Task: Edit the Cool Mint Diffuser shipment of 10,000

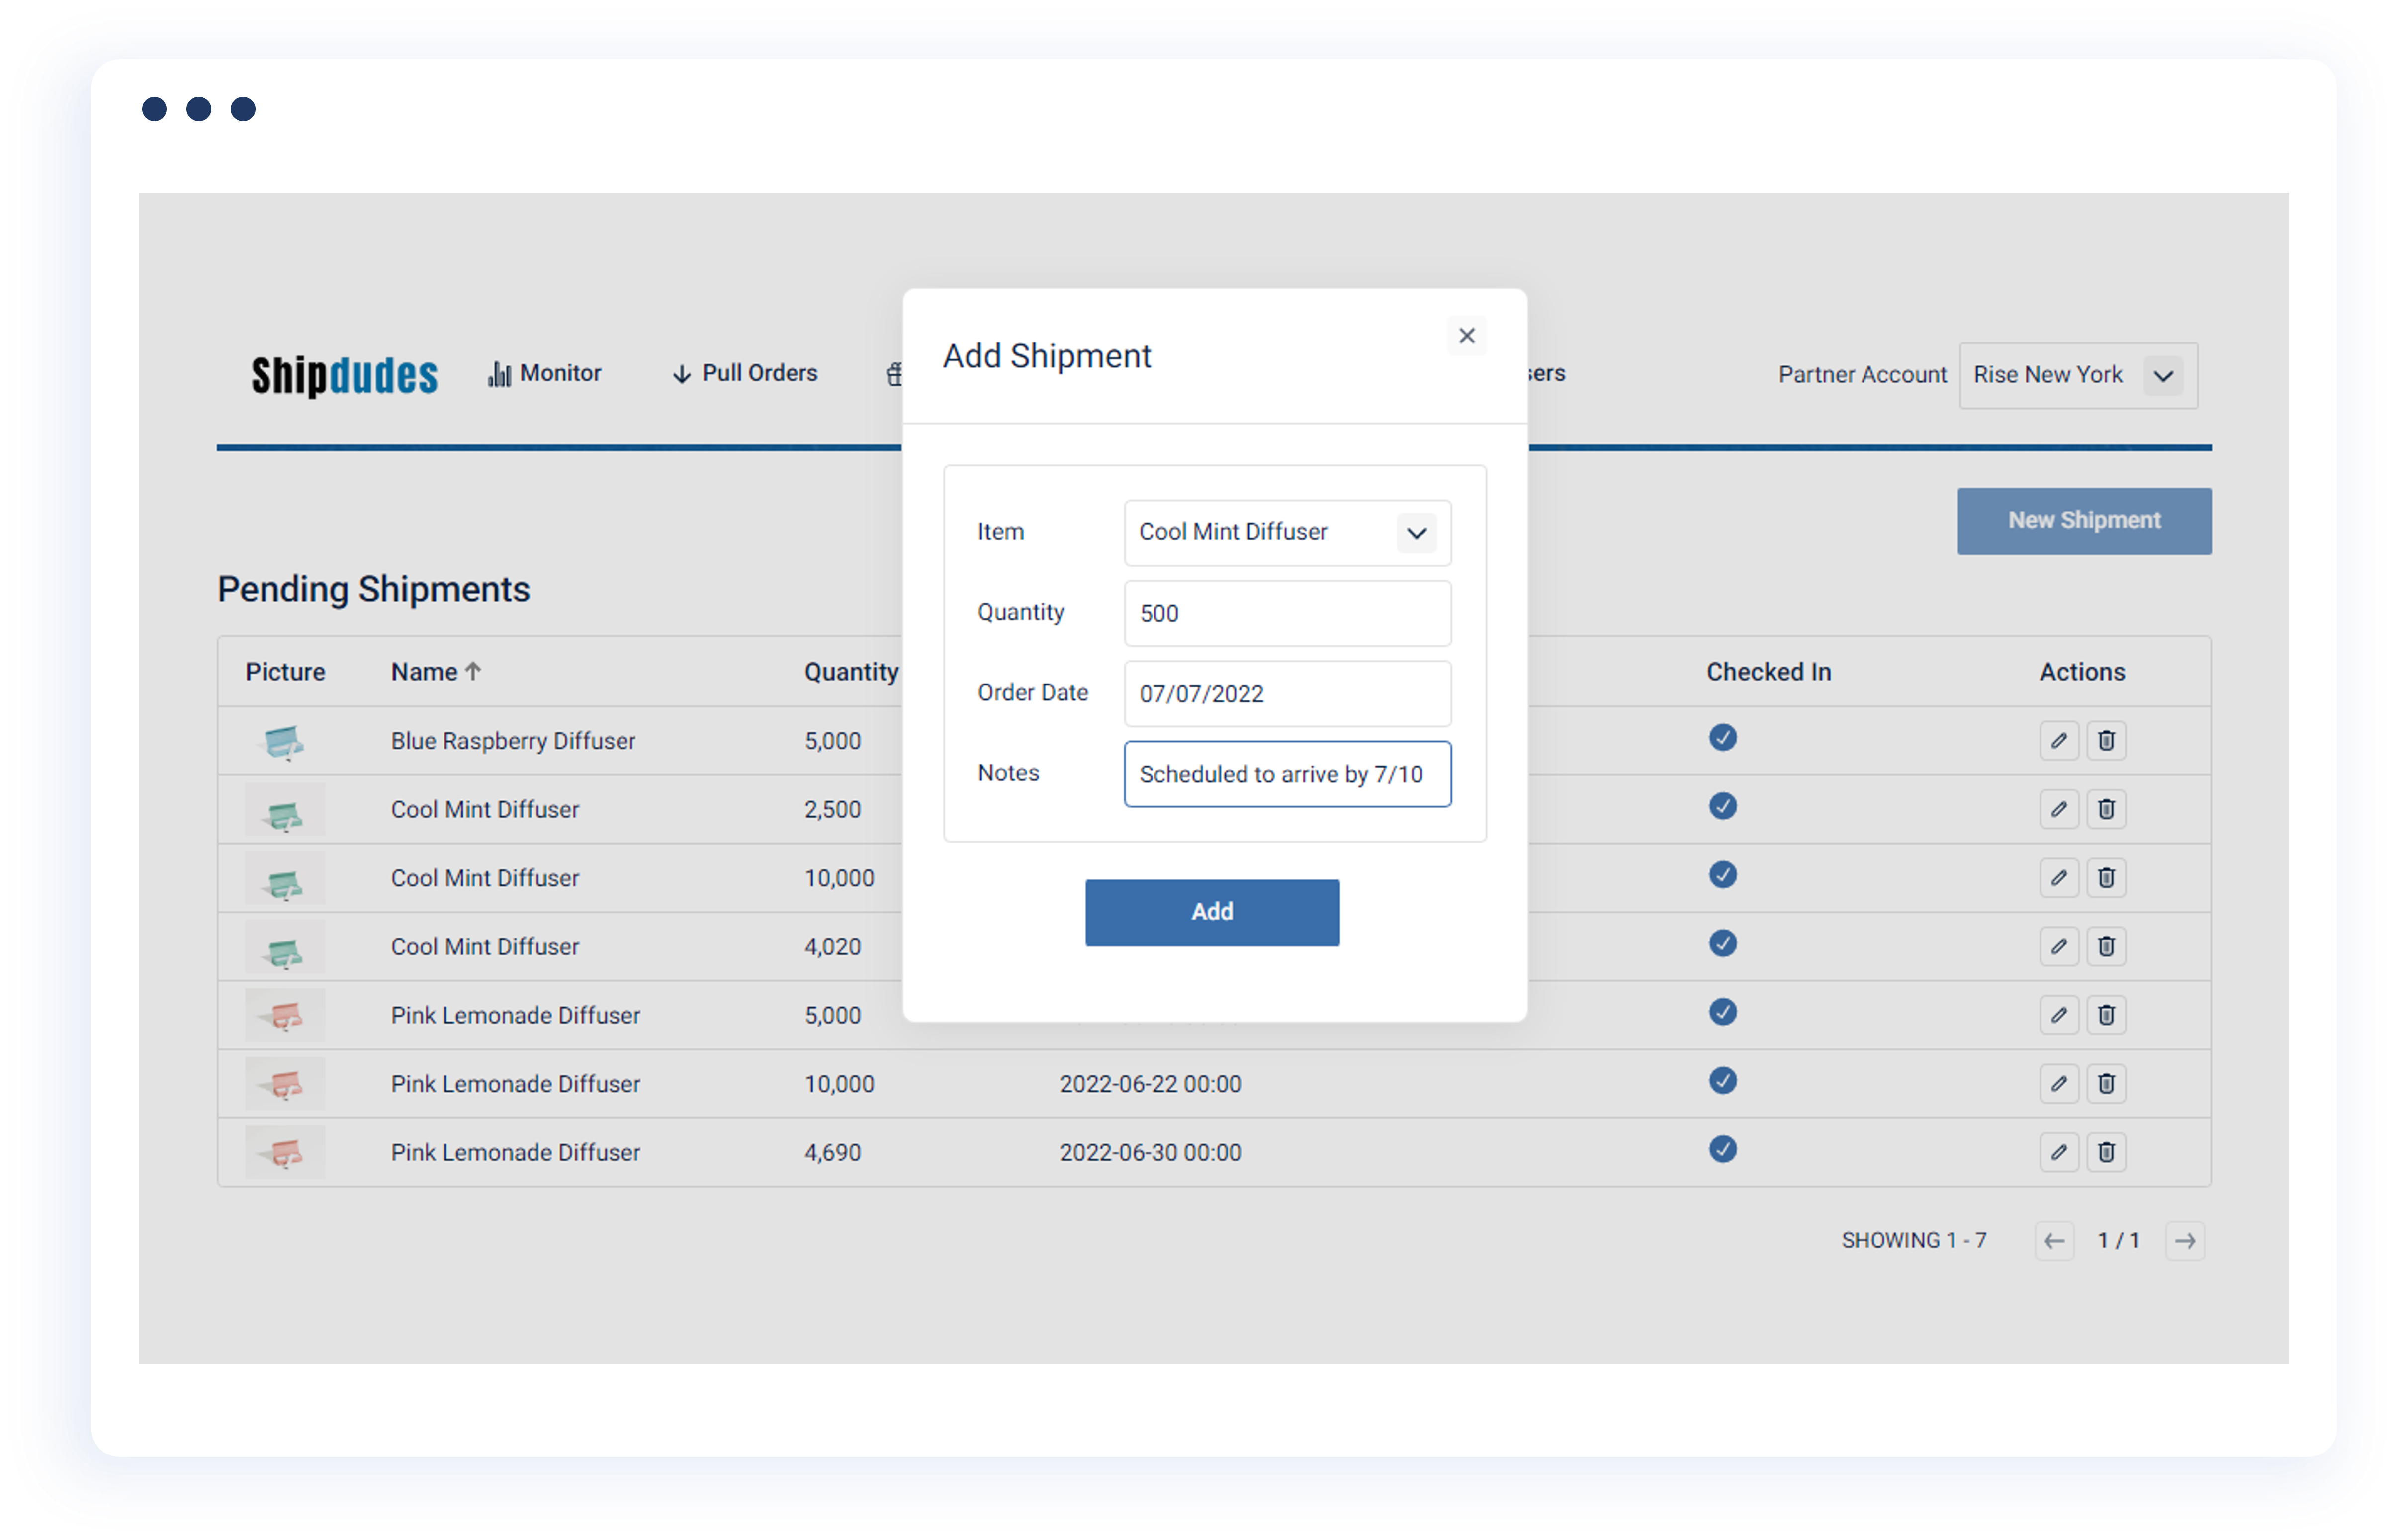Action: (2059, 877)
